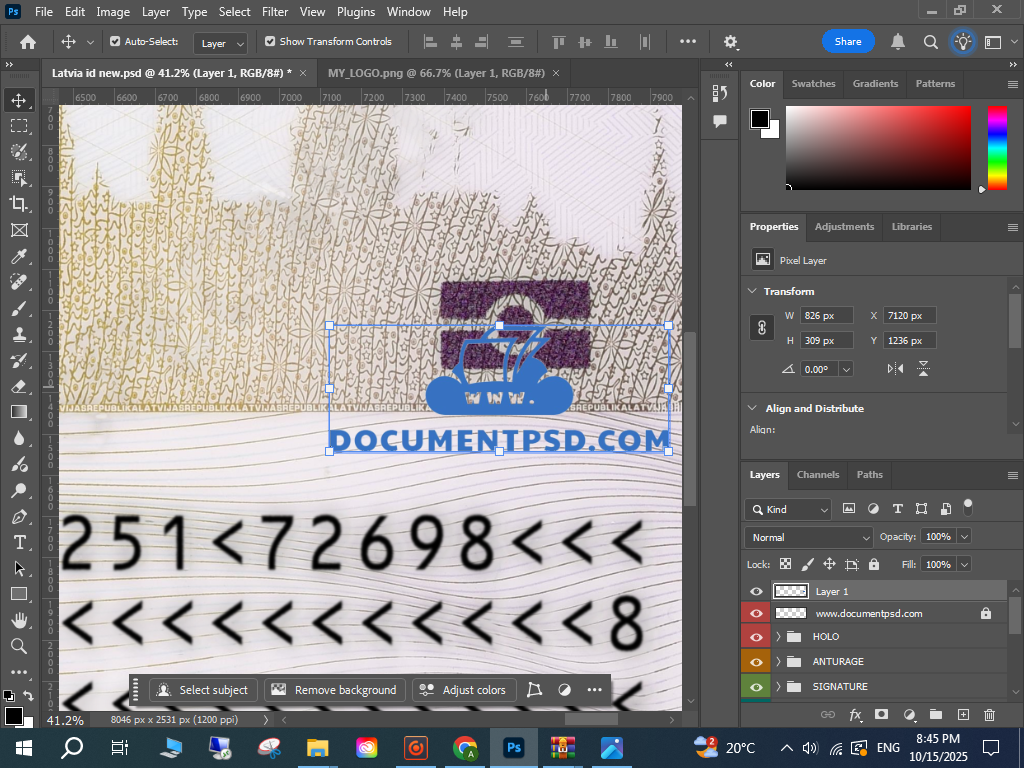The height and width of the screenshot is (768, 1024).
Task: Hide Layer 1 using its eye icon
Action: tap(756, 591)
